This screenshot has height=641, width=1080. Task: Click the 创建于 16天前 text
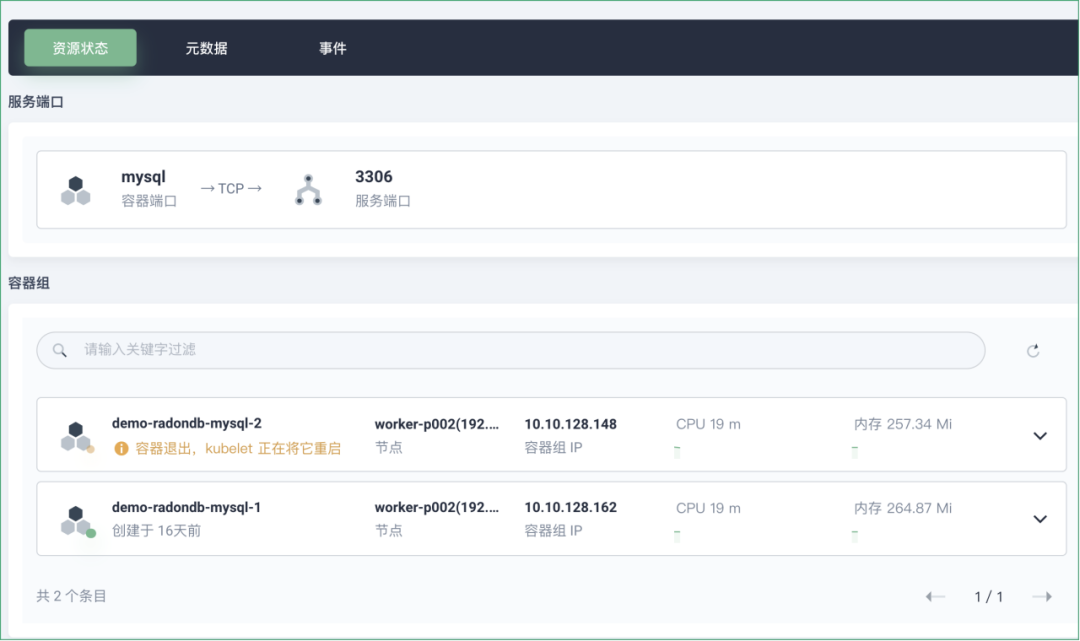coord(156,531)
